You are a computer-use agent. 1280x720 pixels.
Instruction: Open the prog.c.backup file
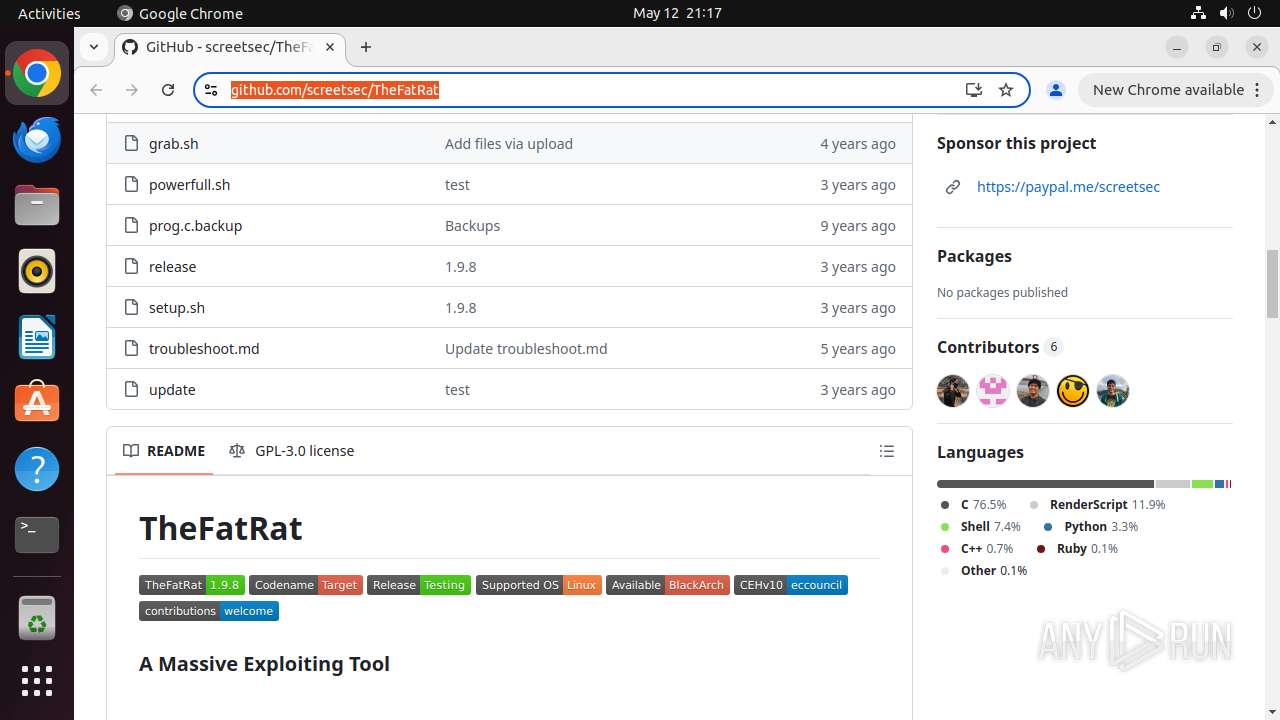click(195, 226)
